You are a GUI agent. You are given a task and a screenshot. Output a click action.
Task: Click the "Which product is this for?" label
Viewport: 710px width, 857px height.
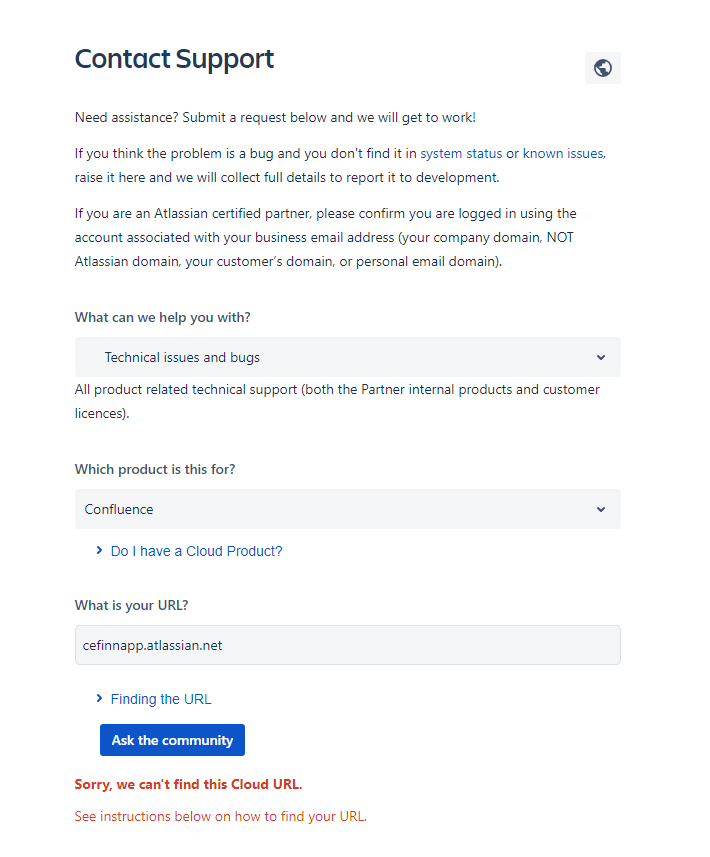click(155, 469)
